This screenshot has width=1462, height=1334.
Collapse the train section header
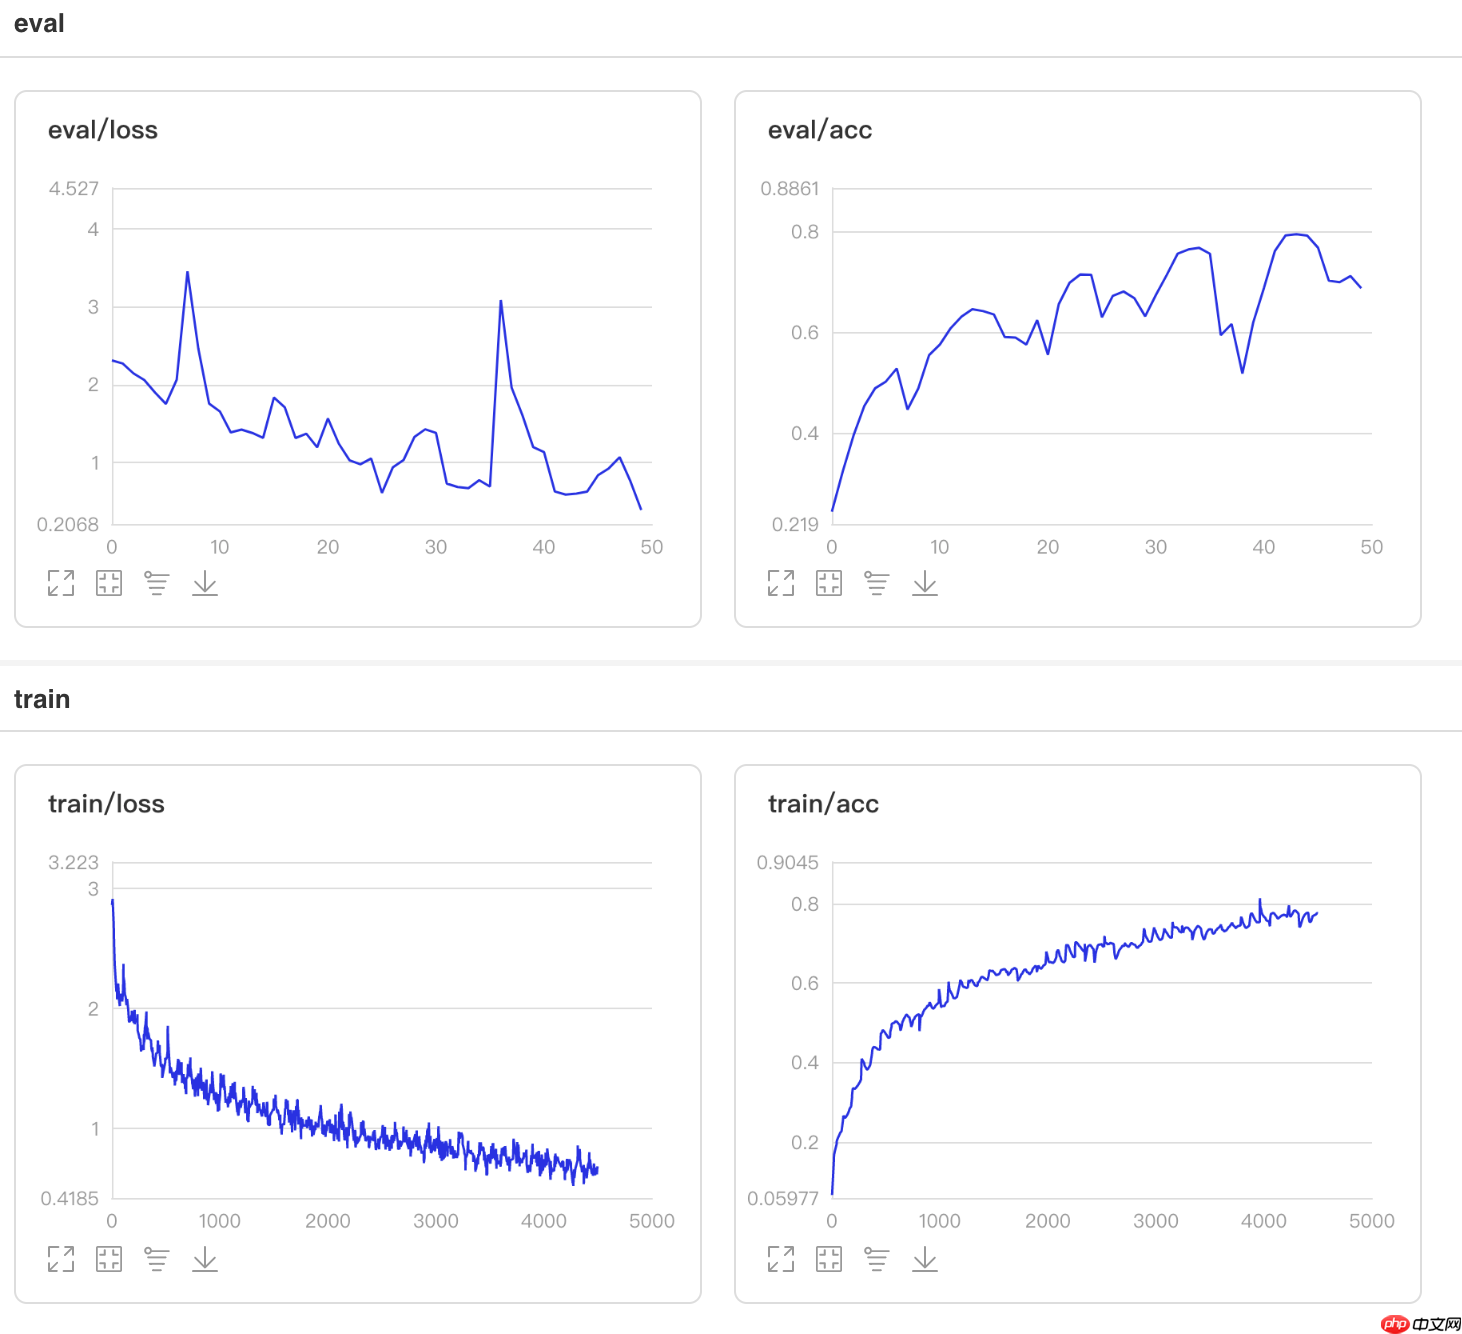(42, 699)
